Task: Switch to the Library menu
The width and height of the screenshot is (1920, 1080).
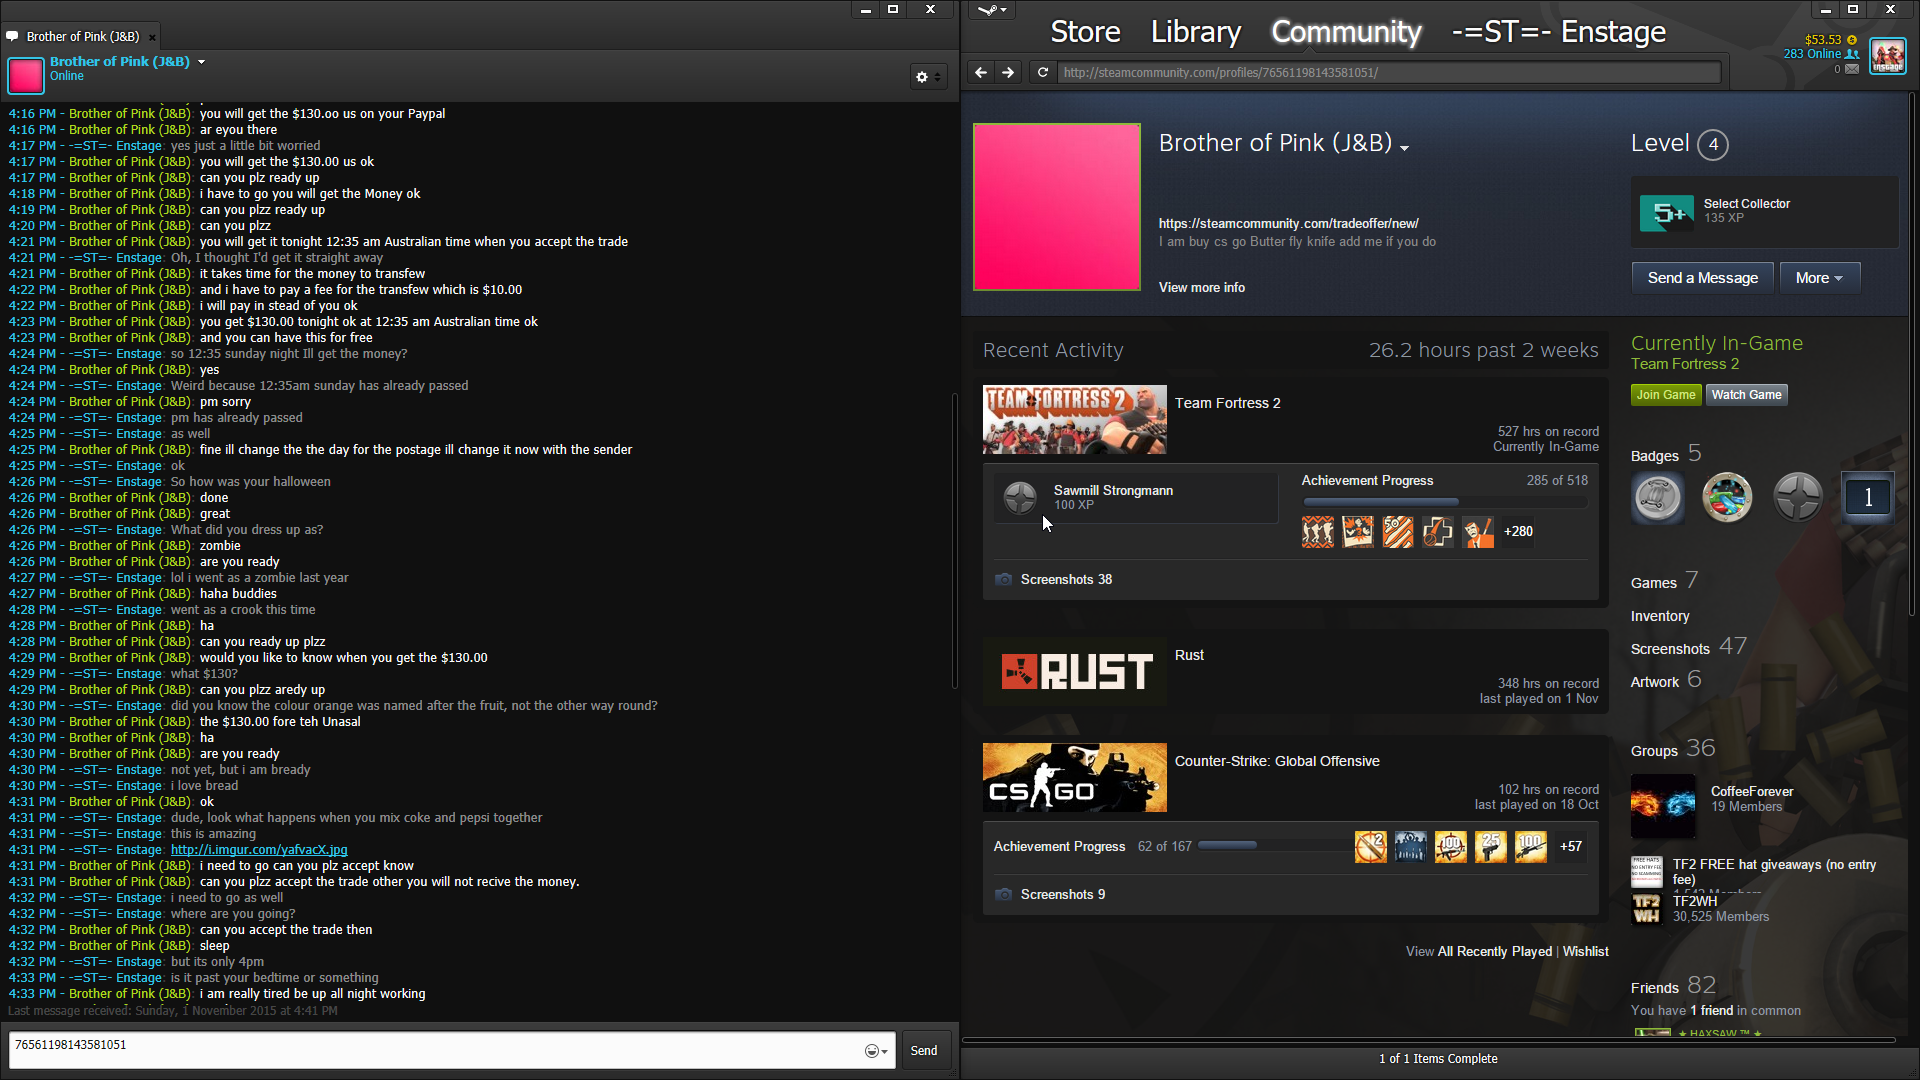Action: (1195, 32)
